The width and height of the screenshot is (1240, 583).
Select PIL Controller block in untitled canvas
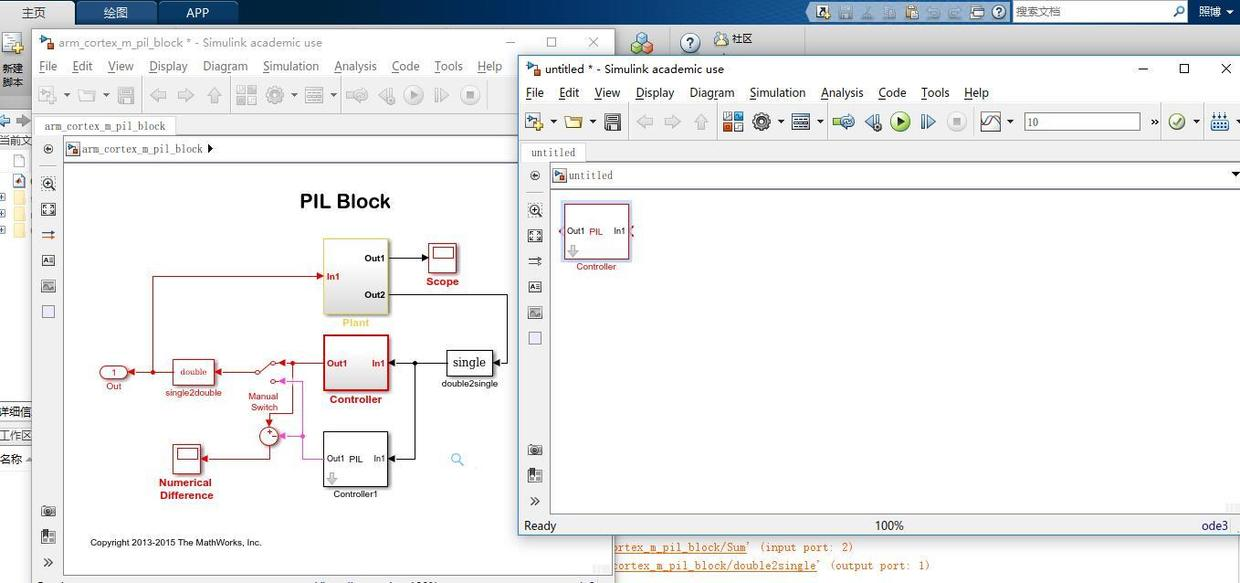pos(597,232)
